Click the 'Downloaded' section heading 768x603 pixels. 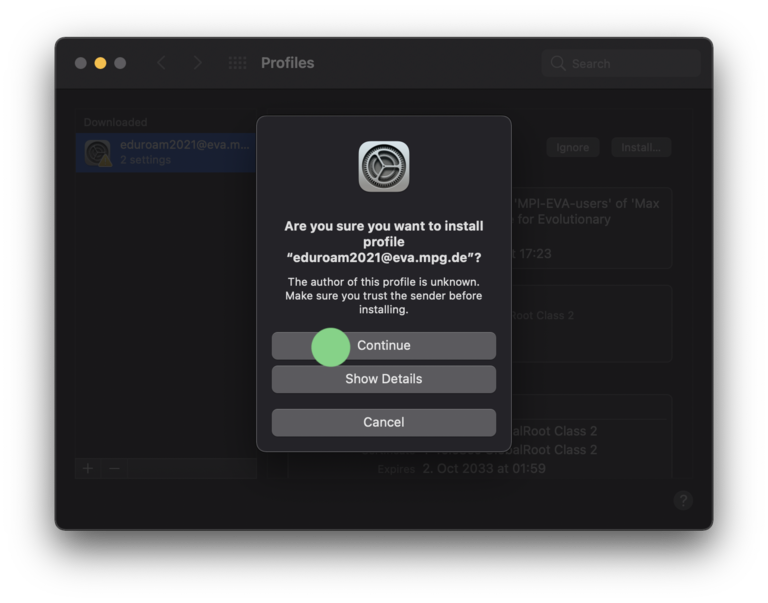point(115,122)
